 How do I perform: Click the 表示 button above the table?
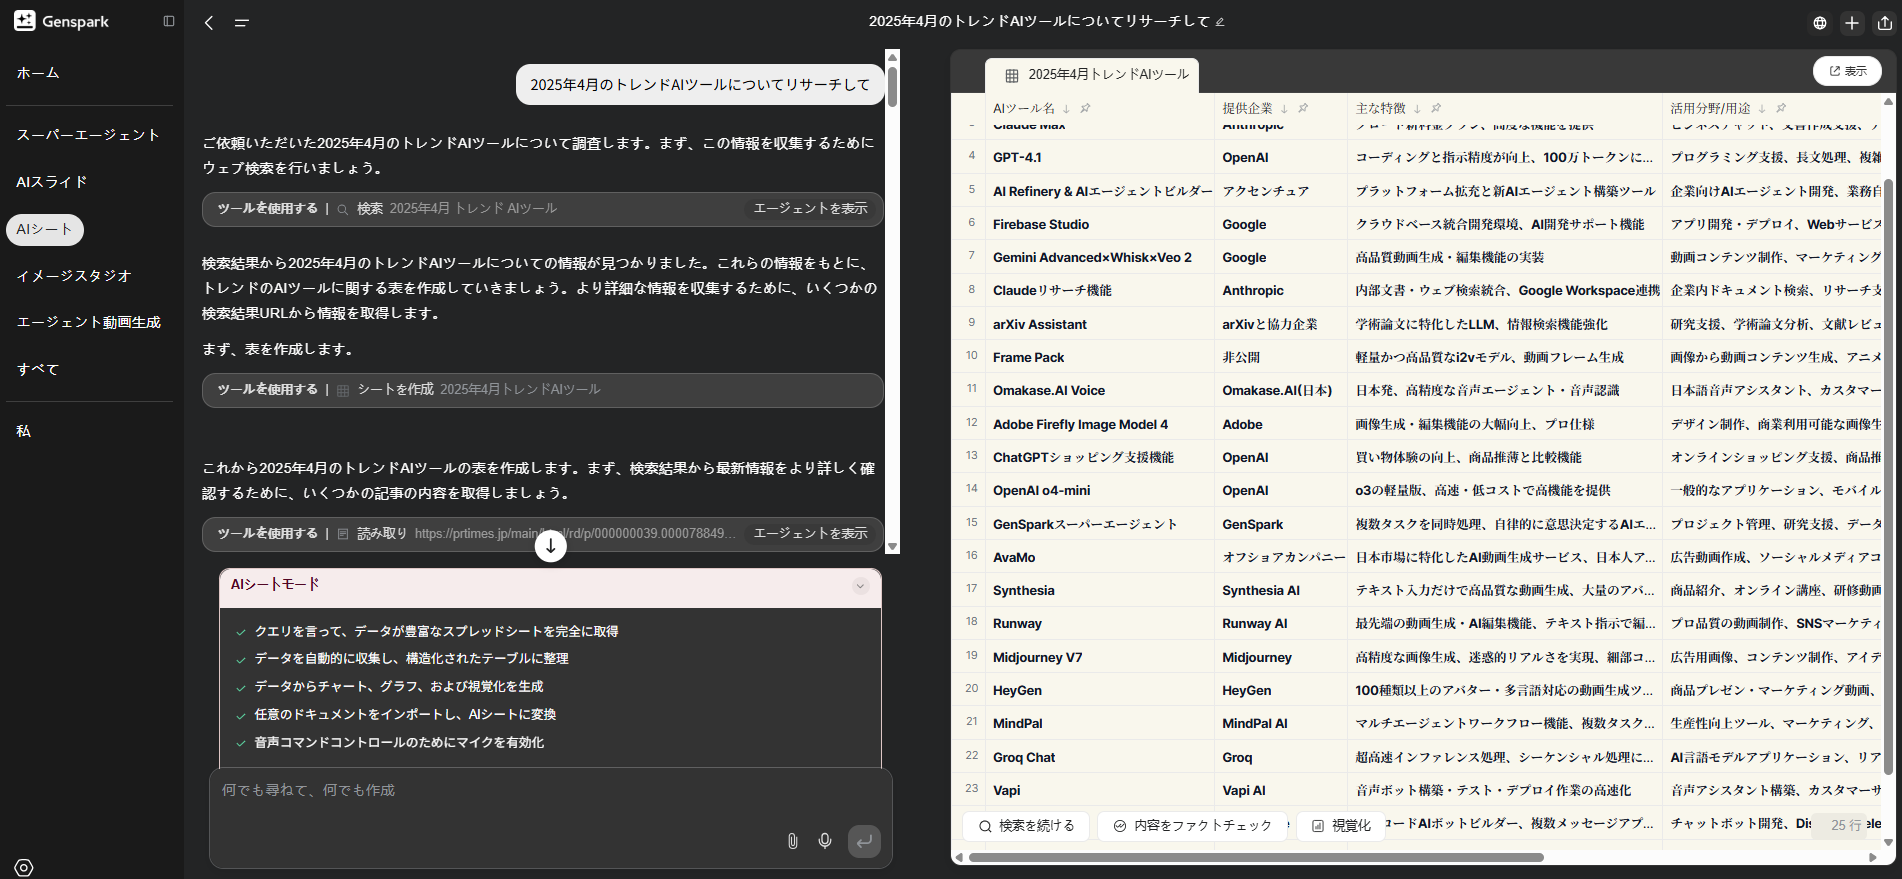click(x=1847, y=71)
